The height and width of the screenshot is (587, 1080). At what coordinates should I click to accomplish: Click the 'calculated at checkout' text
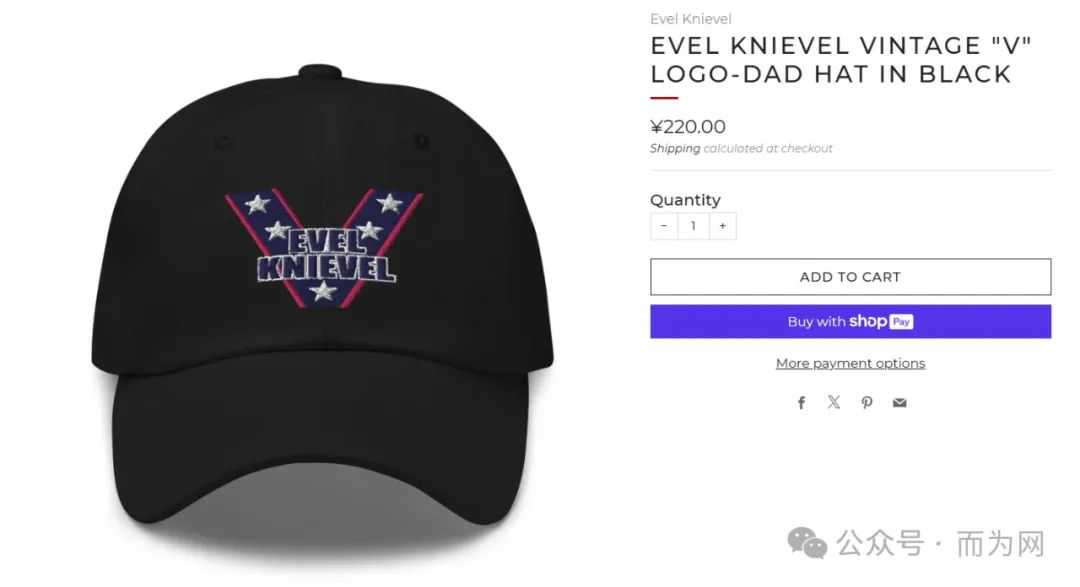pyautogui.click(x=767, y=149)
